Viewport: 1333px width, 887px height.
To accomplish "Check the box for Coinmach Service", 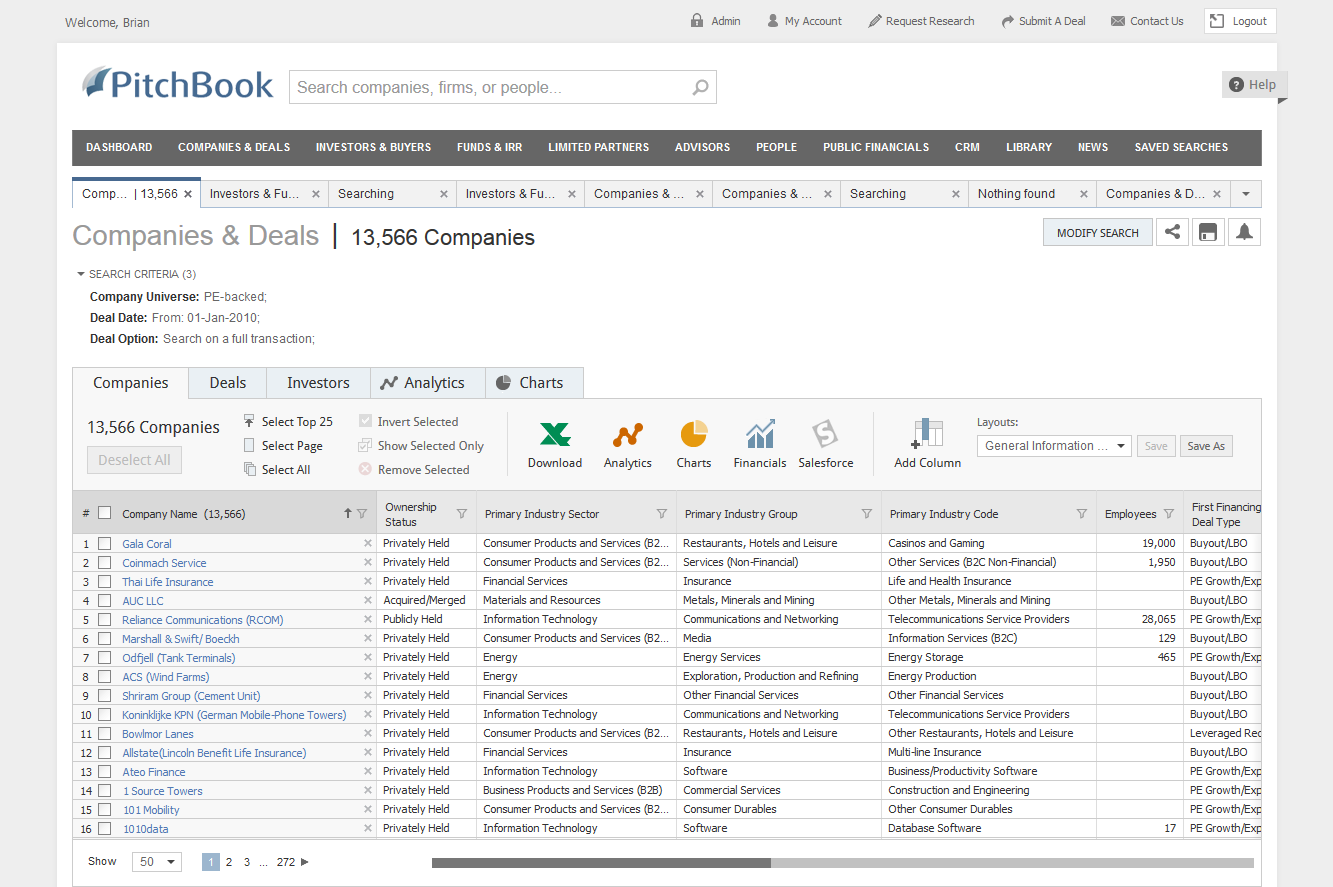I will click(x=104, y=563).
